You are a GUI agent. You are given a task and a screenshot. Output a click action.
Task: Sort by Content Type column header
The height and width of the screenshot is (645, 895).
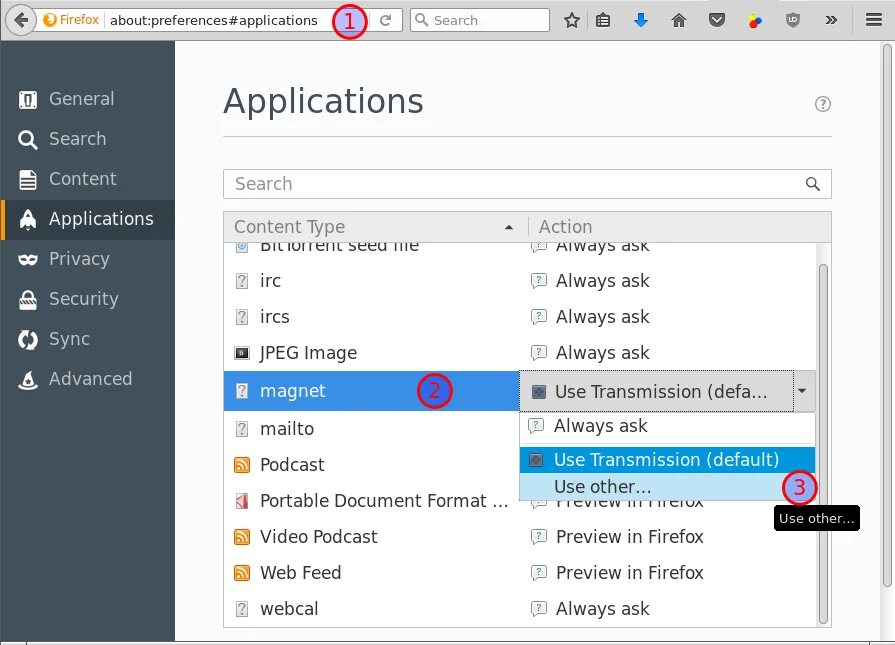tap(376, 227)
